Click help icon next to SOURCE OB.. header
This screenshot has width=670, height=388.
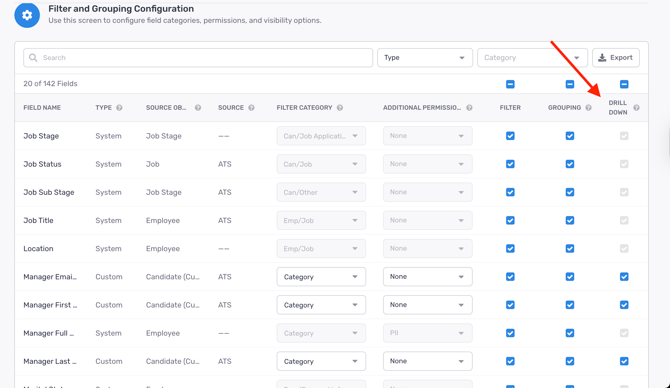[x=198, y=108]
